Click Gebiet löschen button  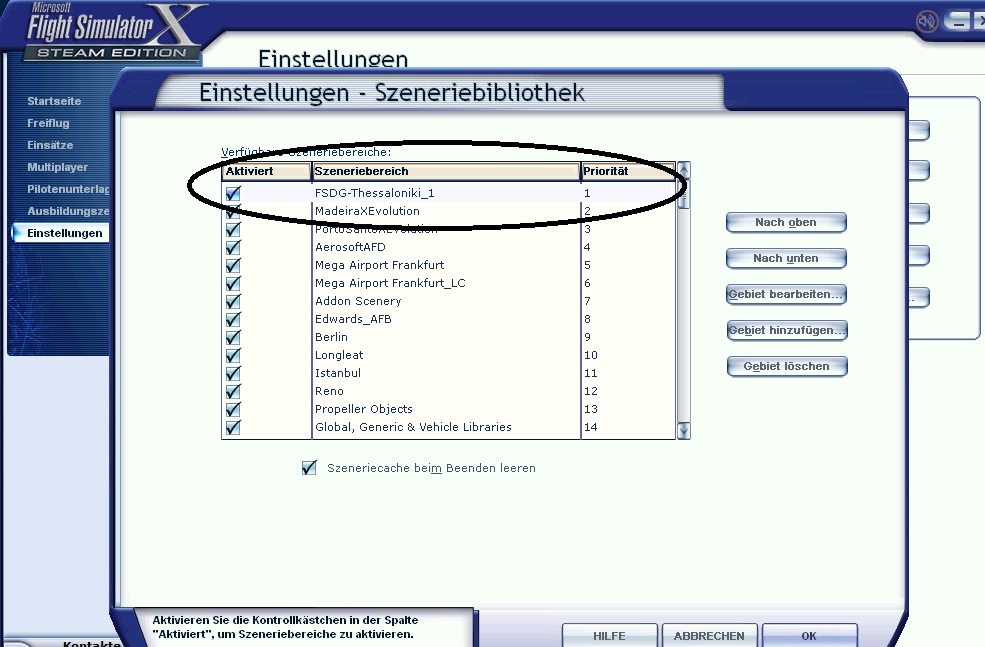click(x=786, y=366)
